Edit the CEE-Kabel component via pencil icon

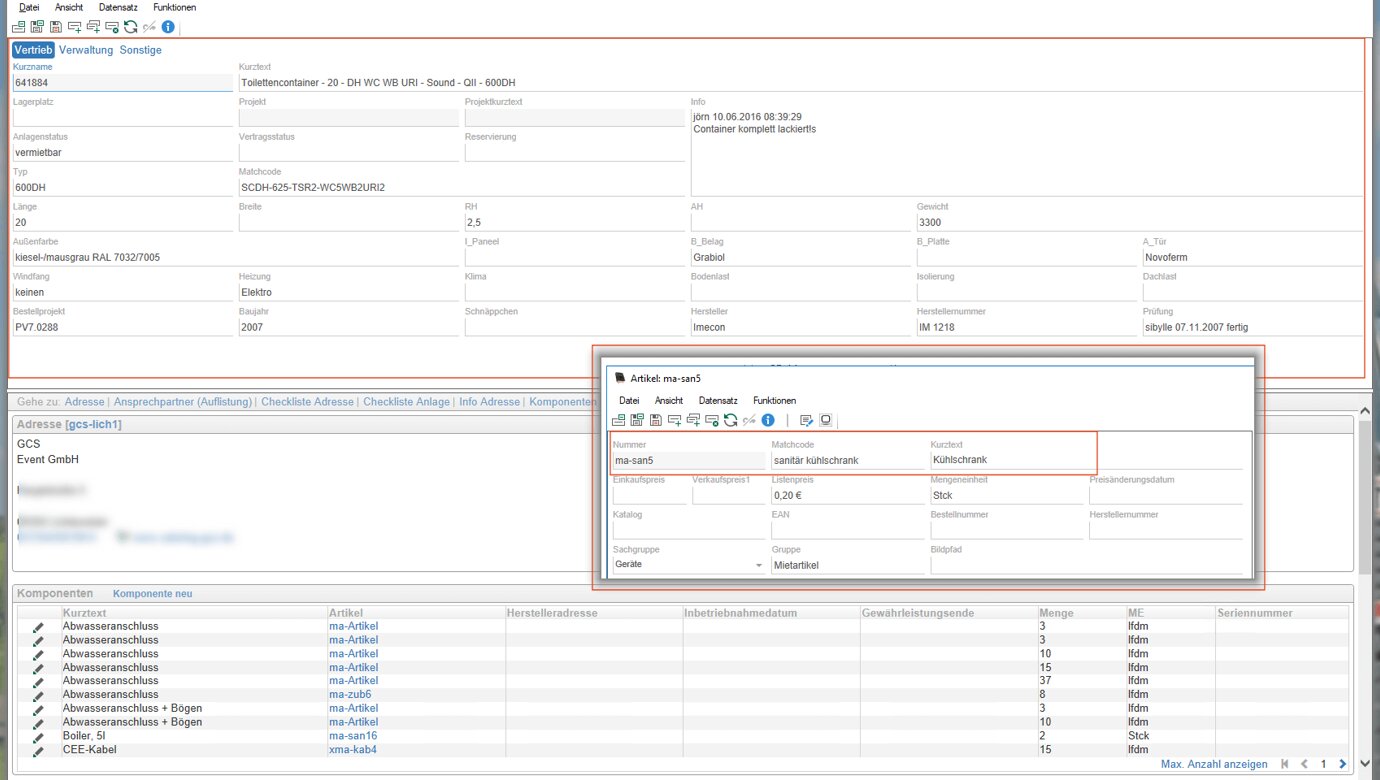coord(38,750)
